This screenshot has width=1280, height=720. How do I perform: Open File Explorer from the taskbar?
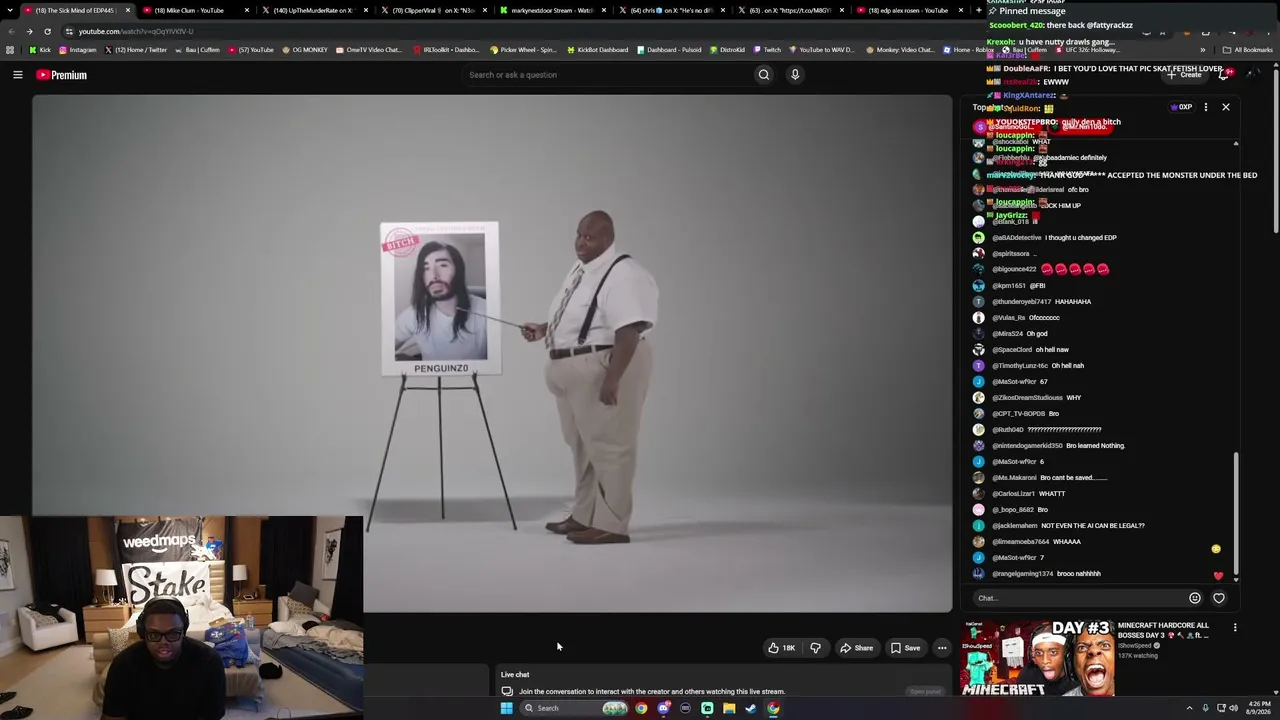[x=729, y=708]
